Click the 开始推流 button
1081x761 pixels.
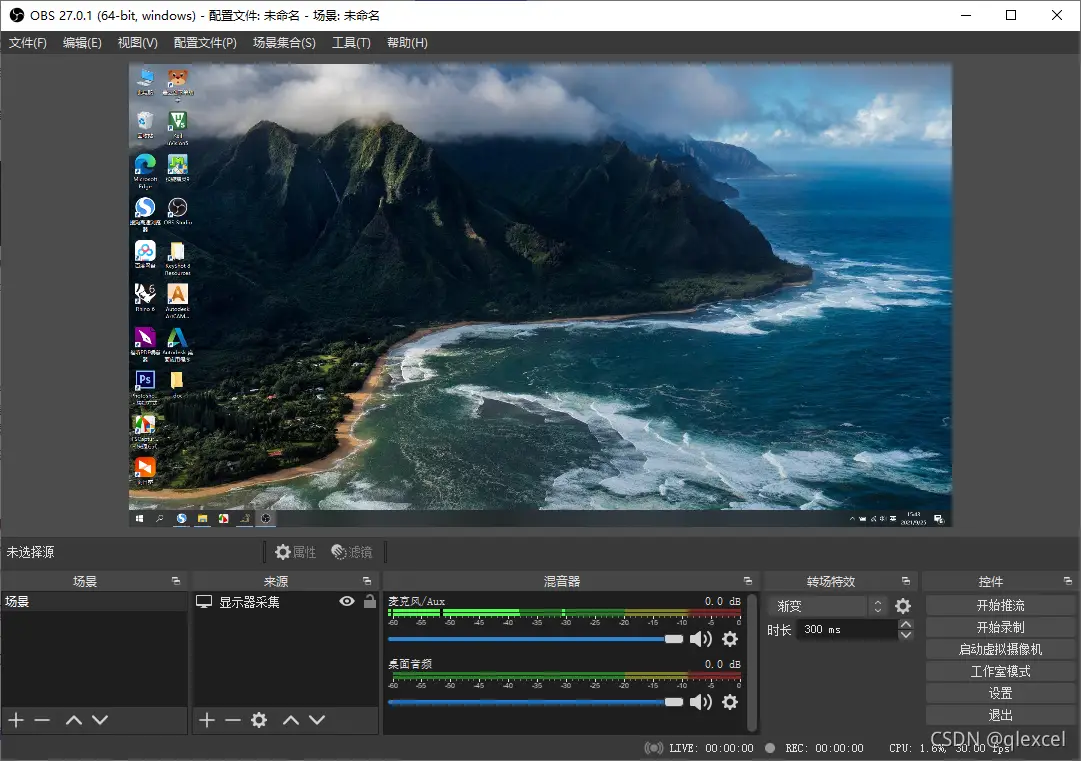(x=1000, y=606)
